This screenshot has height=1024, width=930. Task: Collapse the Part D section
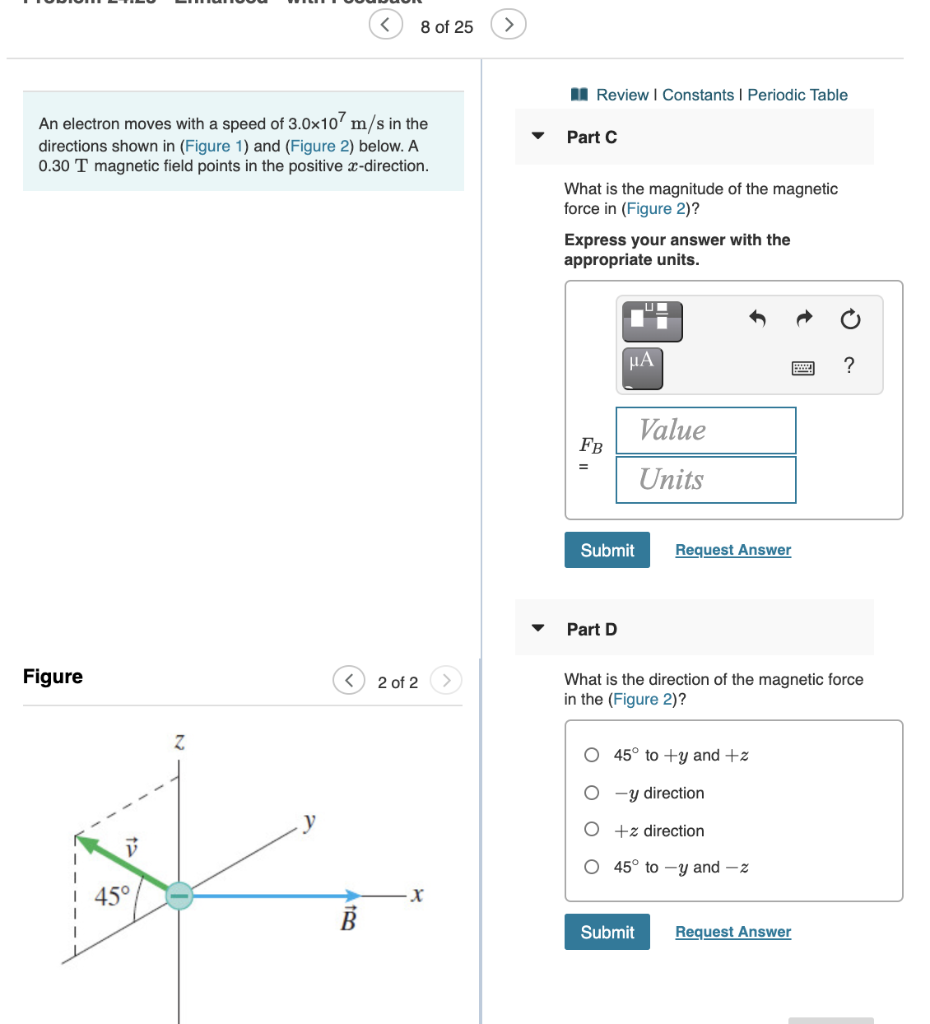[x=537, y=629]
